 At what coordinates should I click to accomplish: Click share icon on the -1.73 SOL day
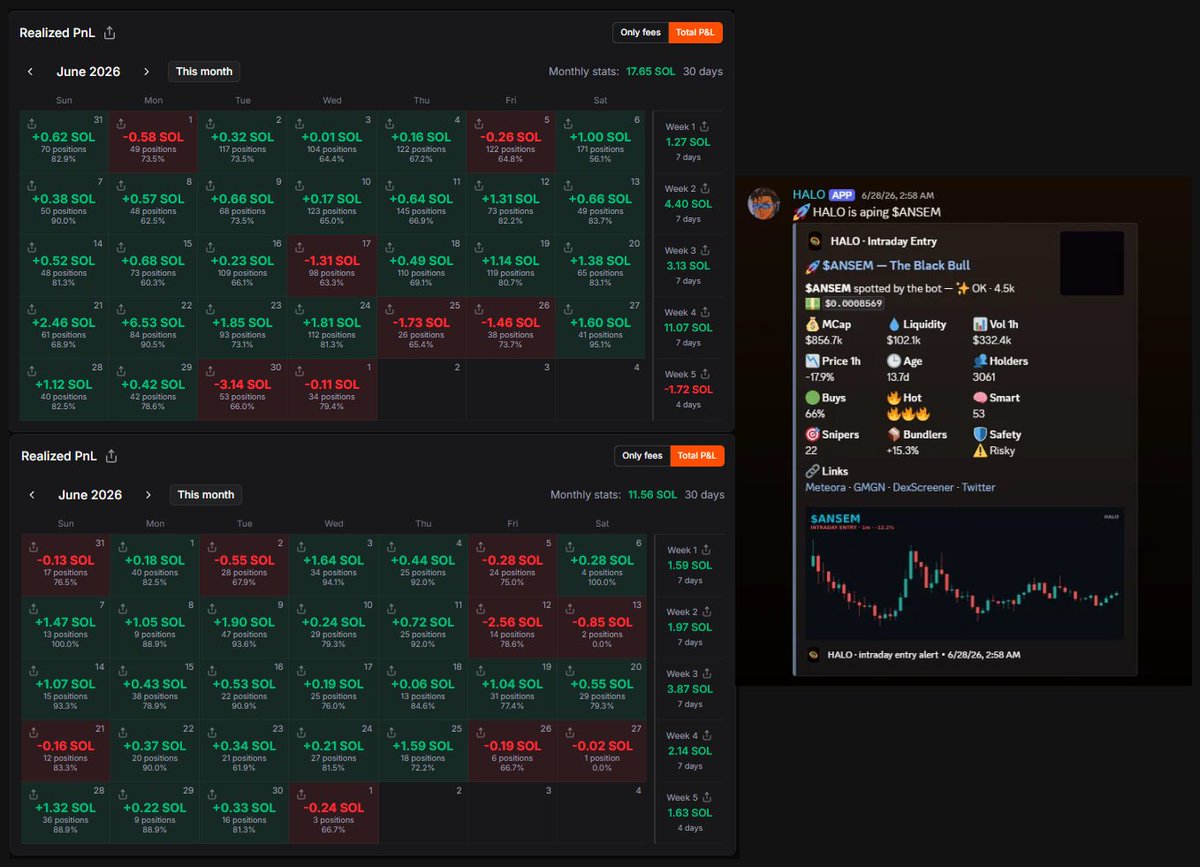coord(389,310)
